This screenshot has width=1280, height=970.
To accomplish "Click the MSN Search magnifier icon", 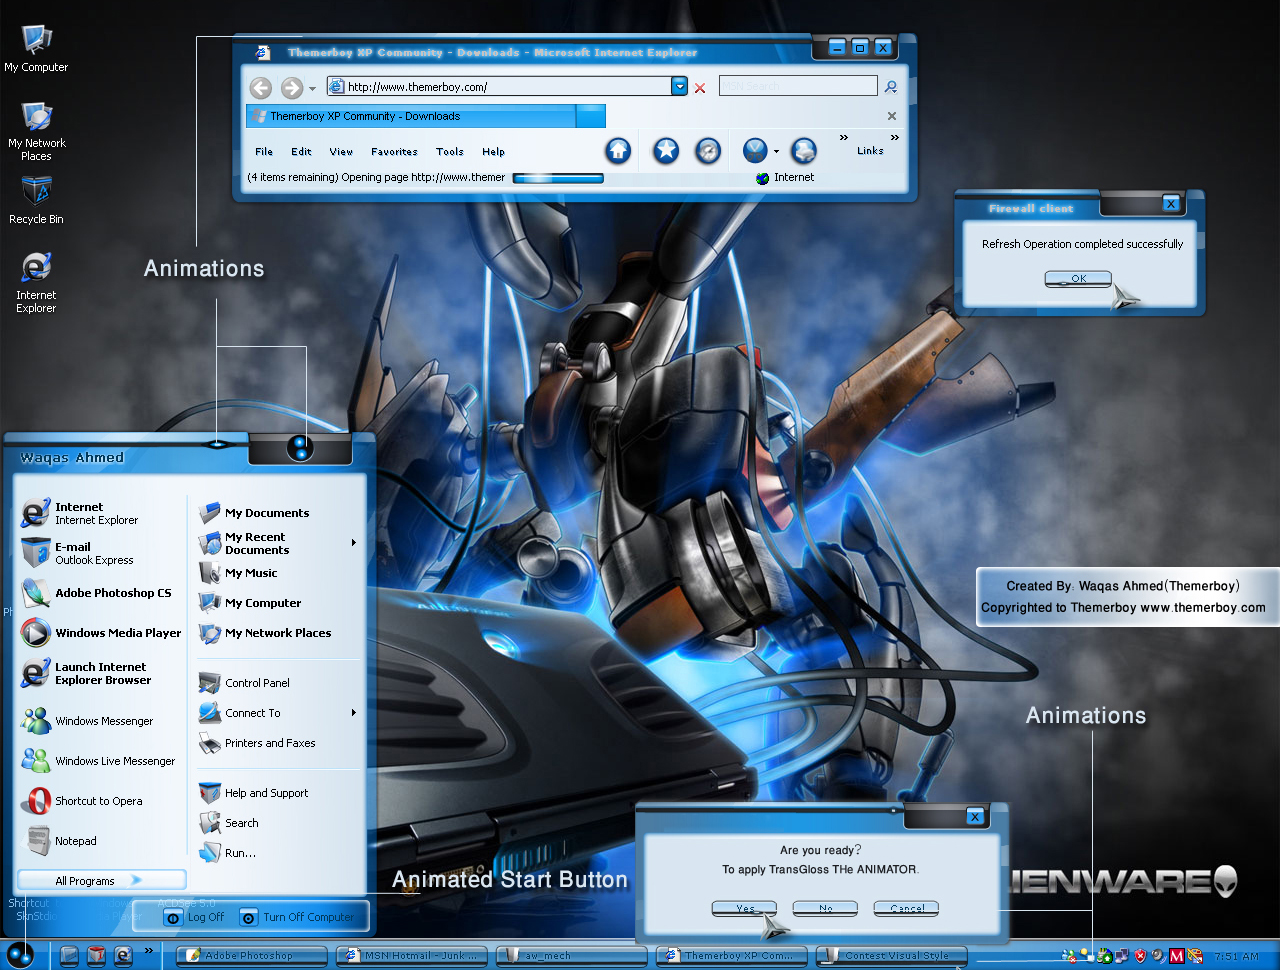I will [891, 87].
